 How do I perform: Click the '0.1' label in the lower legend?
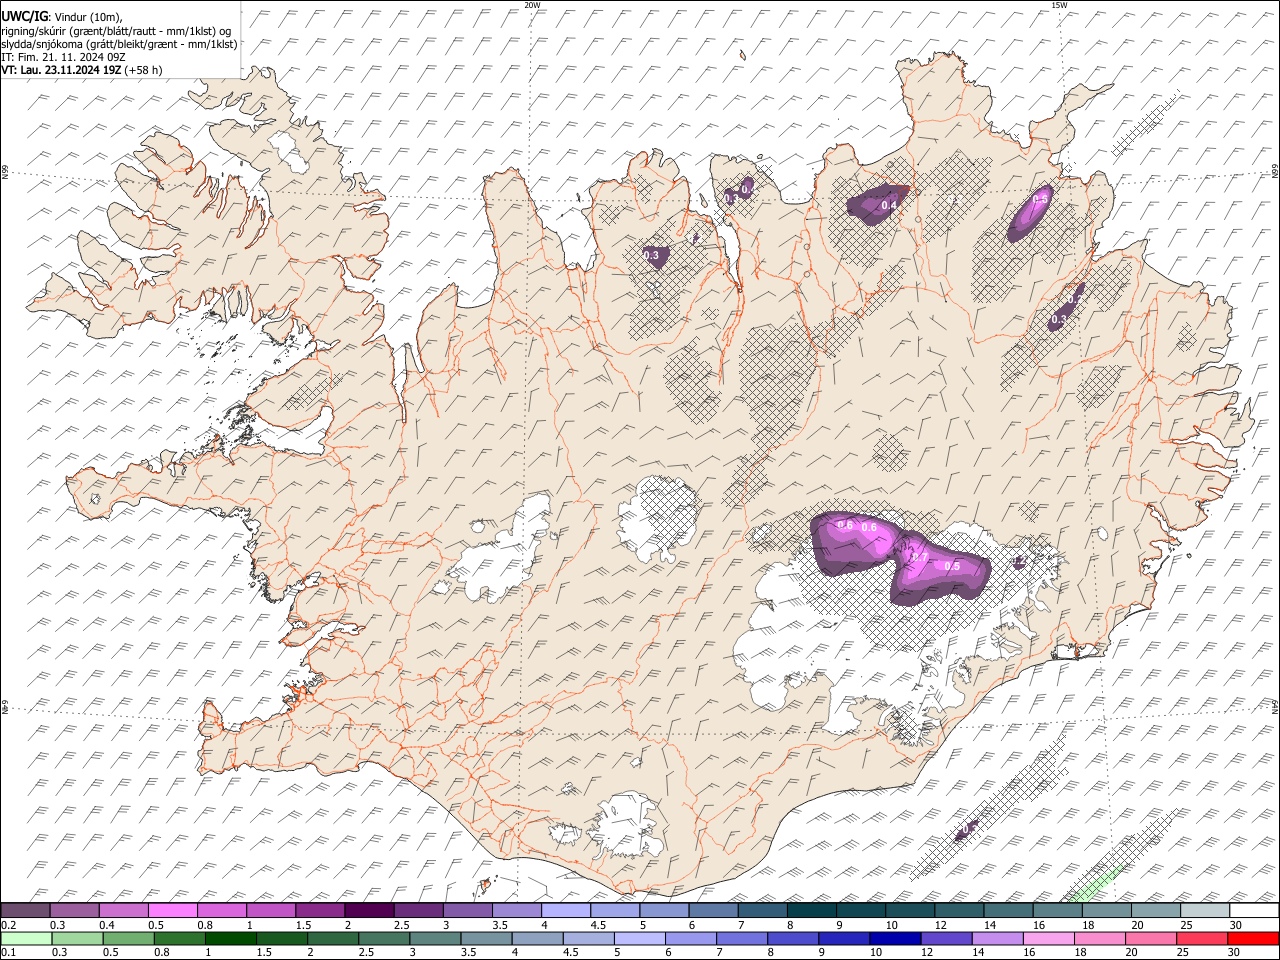8,951
